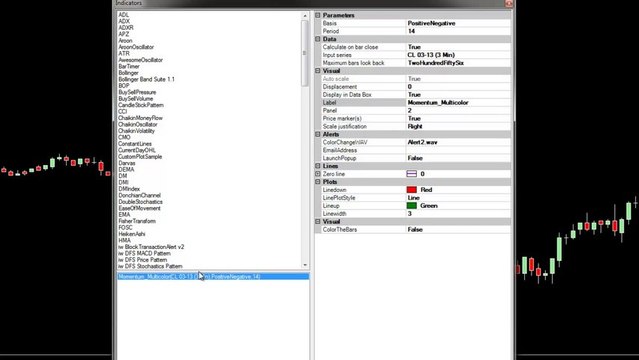The image size is (639, 360).
Task: Select CustomPlotSample indicator
Action: pos(140,157)
